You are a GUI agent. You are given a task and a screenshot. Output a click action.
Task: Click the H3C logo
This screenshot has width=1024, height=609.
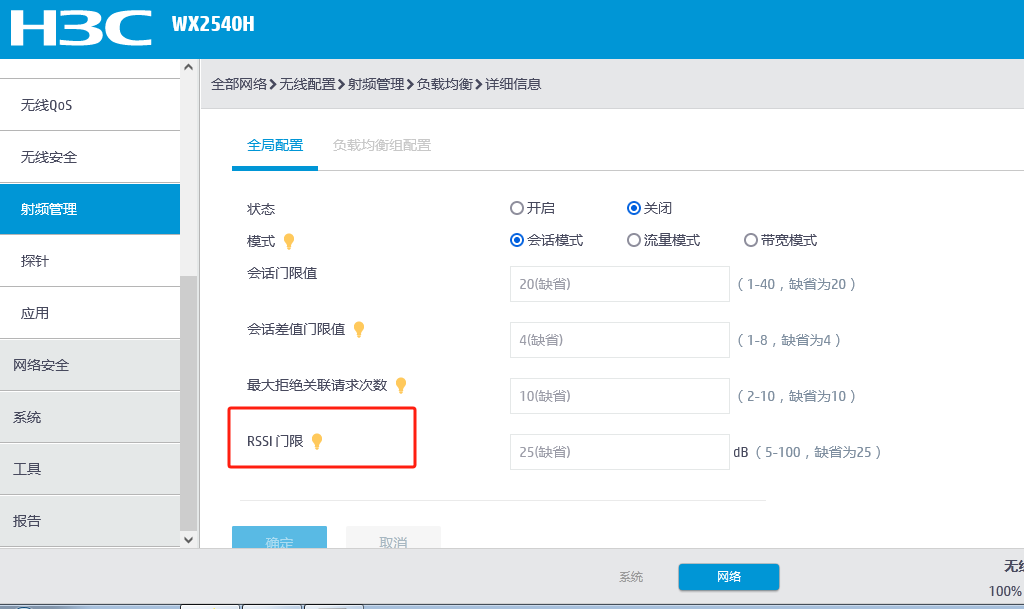tap(81, 28)
